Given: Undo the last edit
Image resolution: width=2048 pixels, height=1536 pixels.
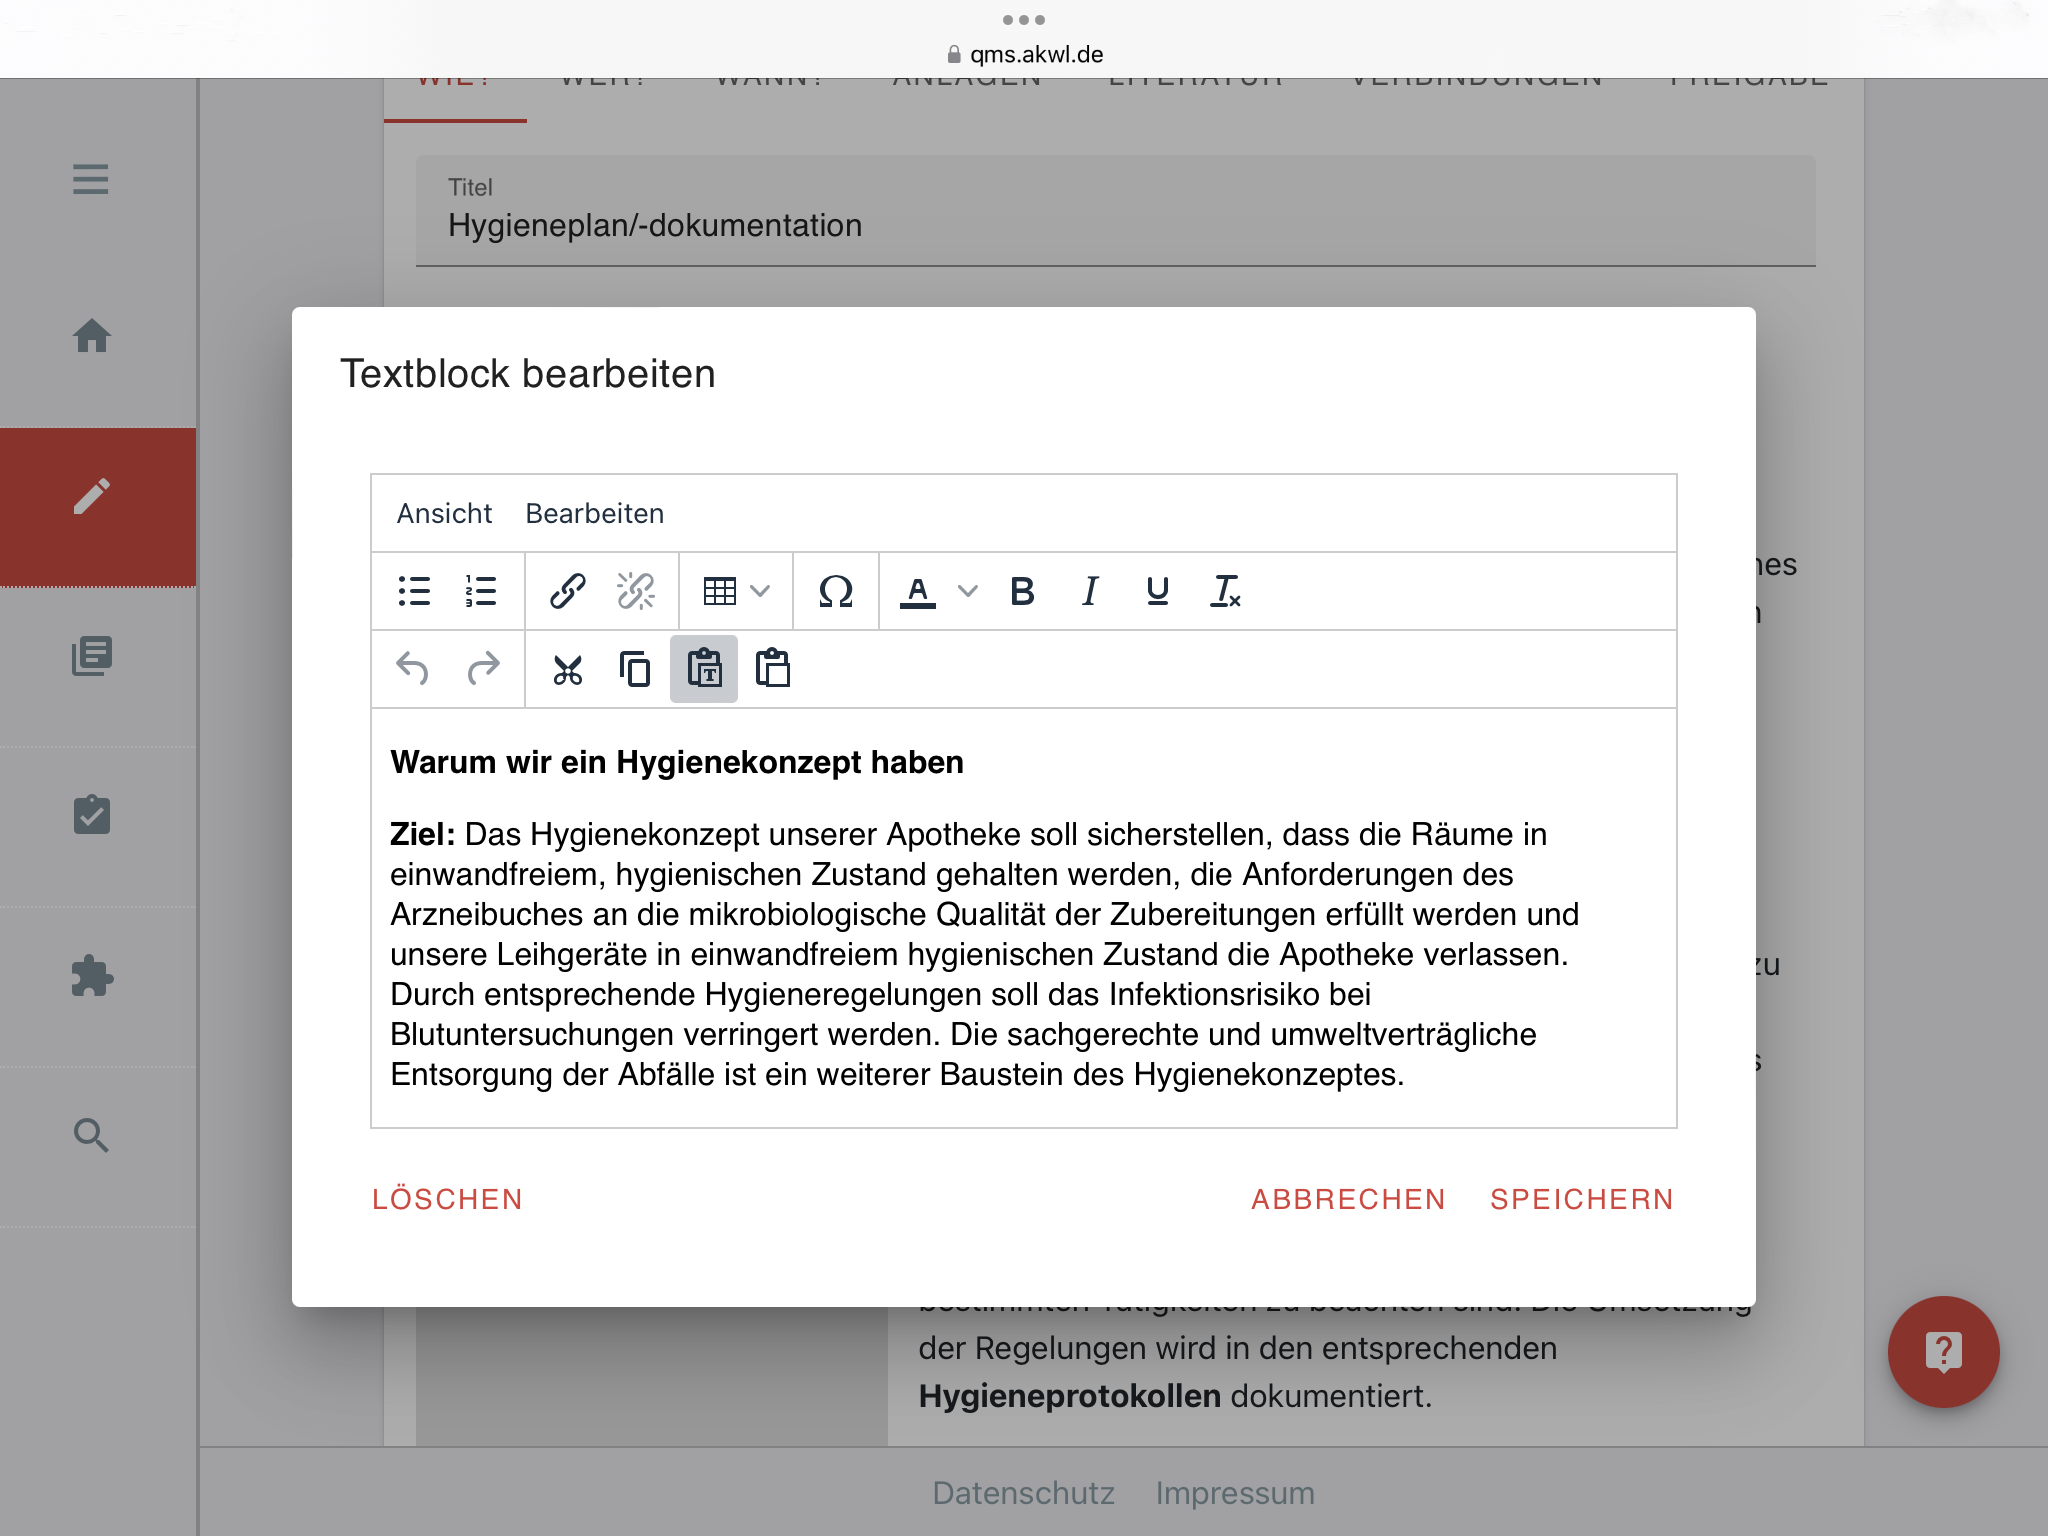Looking at the screenshot, I should 413,668.
